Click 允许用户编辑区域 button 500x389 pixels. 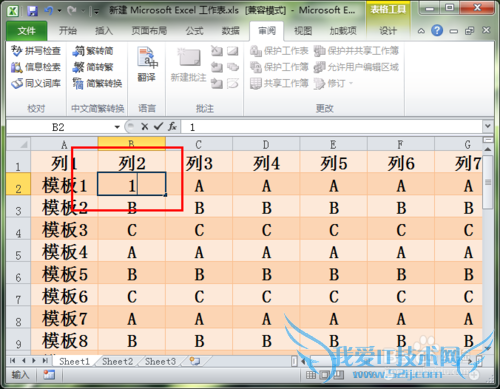[356, 67]
